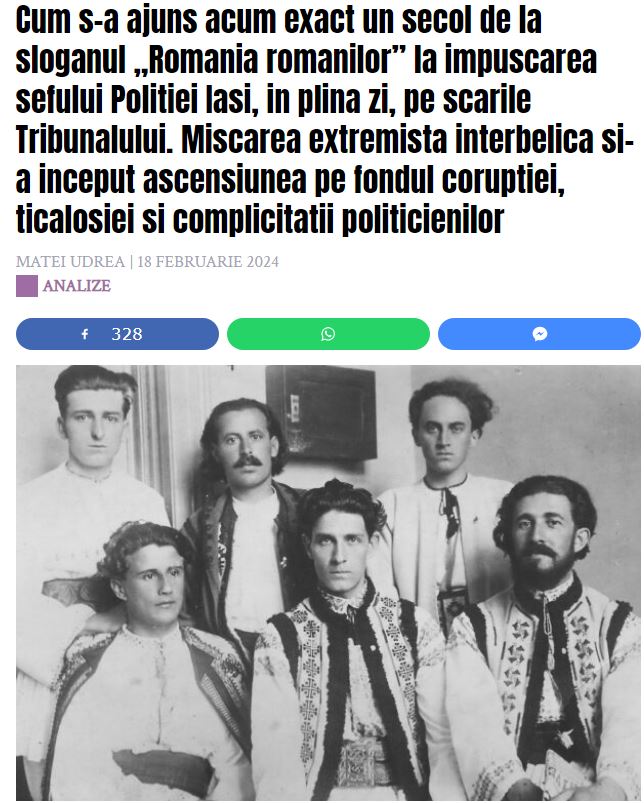Click the purple square category marker

[27, 286]
